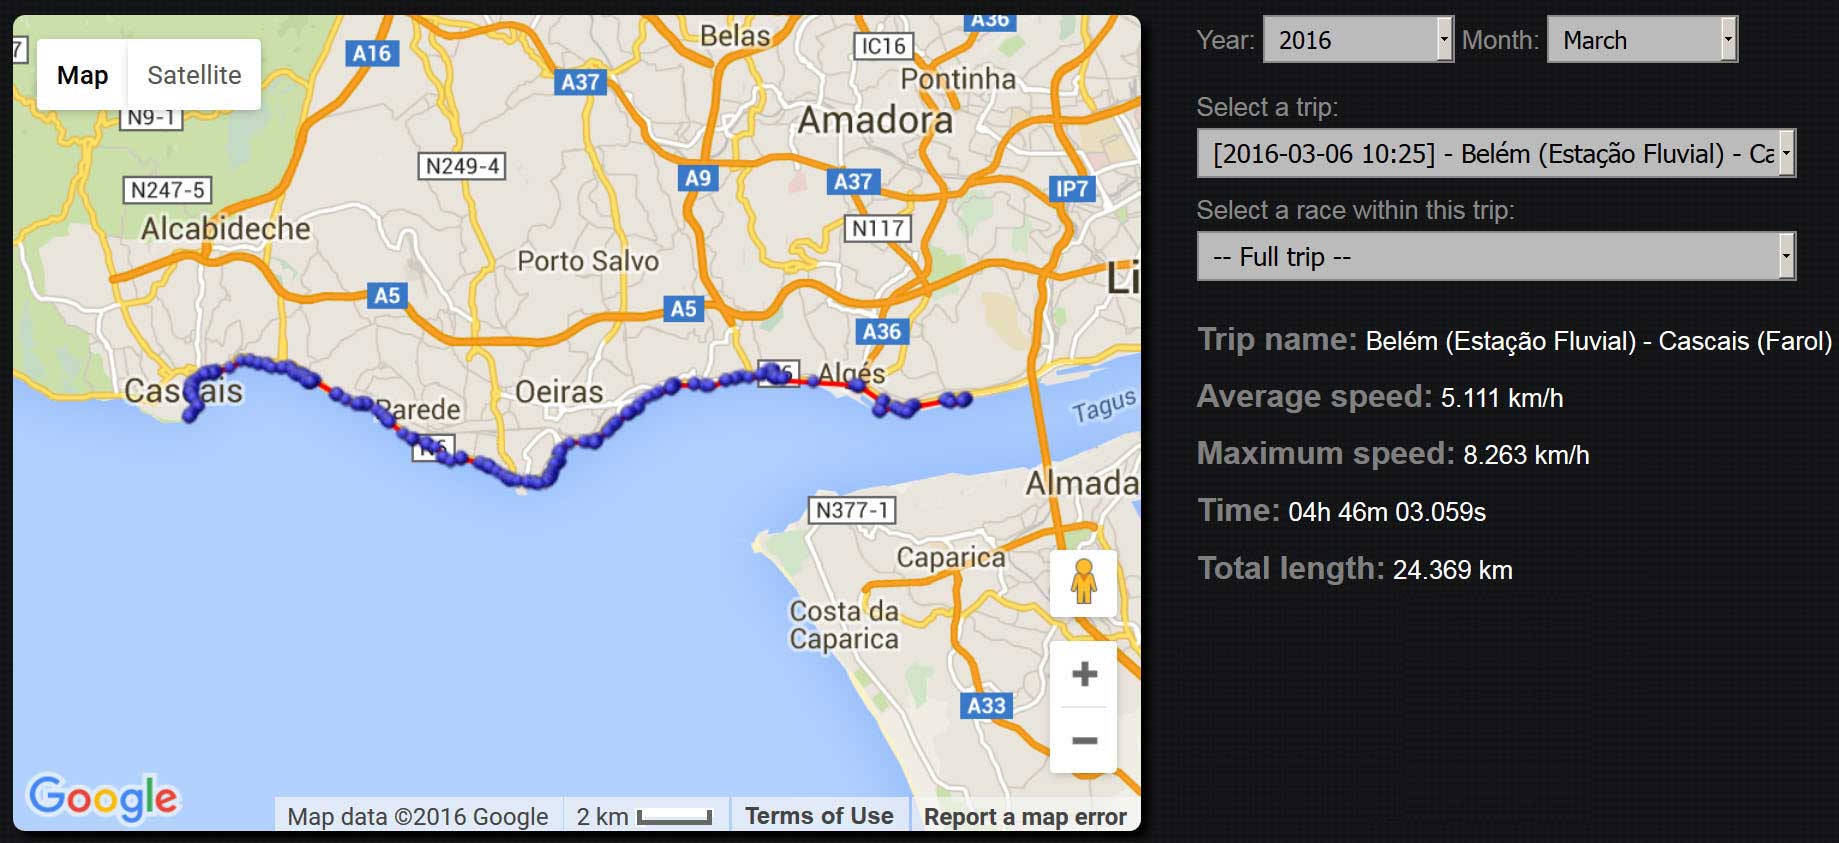Image resolution: width=1839 pixels, height=843 pixels.
Task: Click the Oeiras town label
Action: 559,391
